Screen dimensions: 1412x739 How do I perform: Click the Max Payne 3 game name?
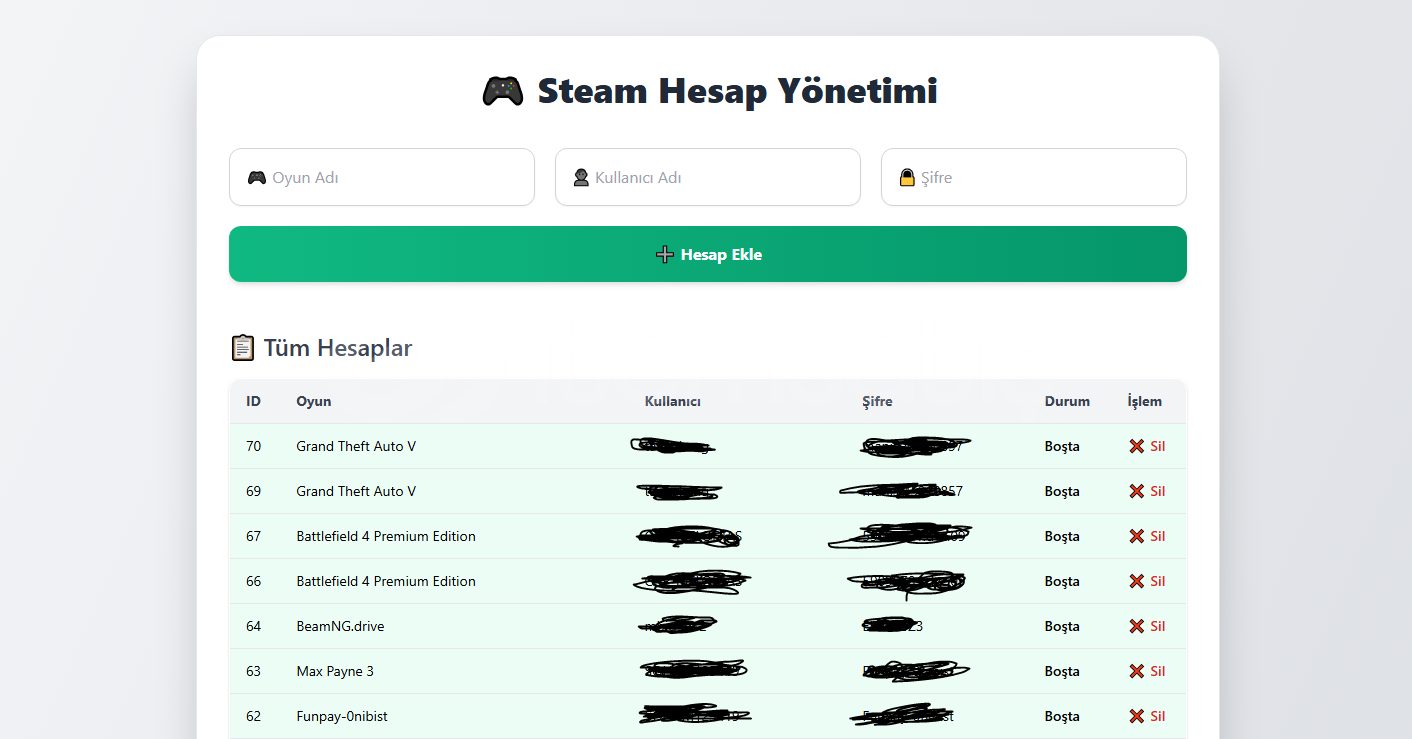pyautogui.click(x=335, y=671)
